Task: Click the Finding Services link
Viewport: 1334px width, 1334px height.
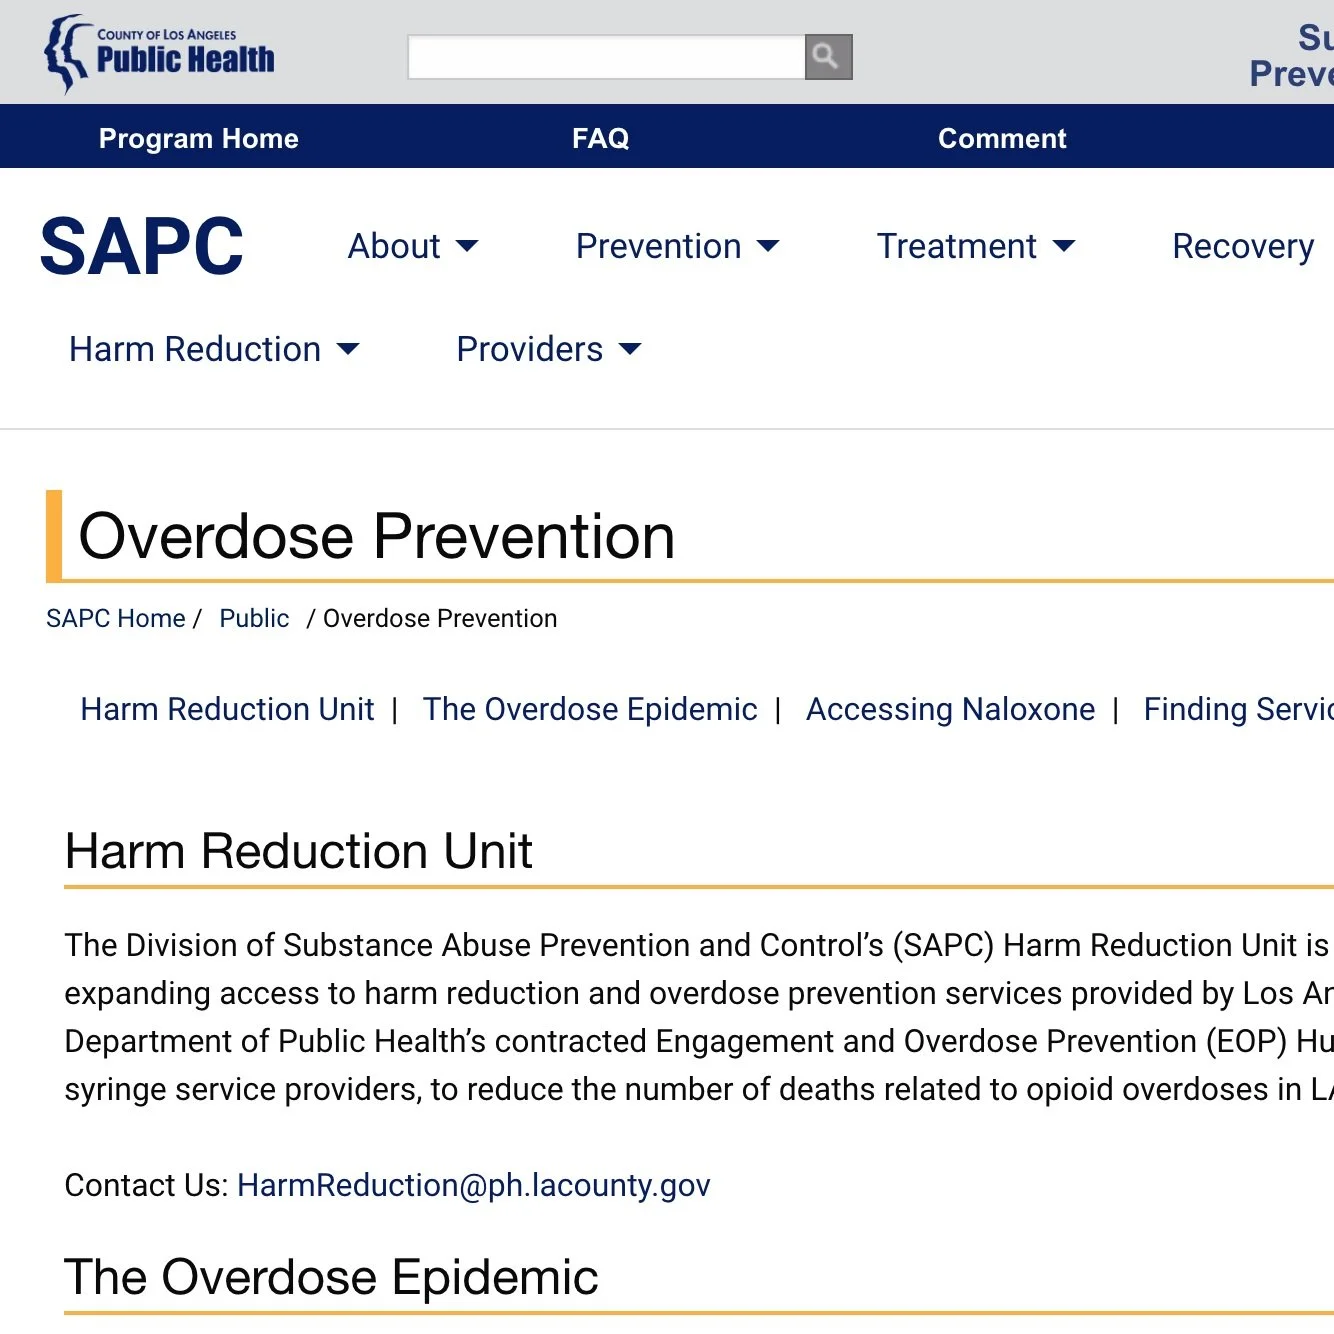Action: click(1238, 709)
